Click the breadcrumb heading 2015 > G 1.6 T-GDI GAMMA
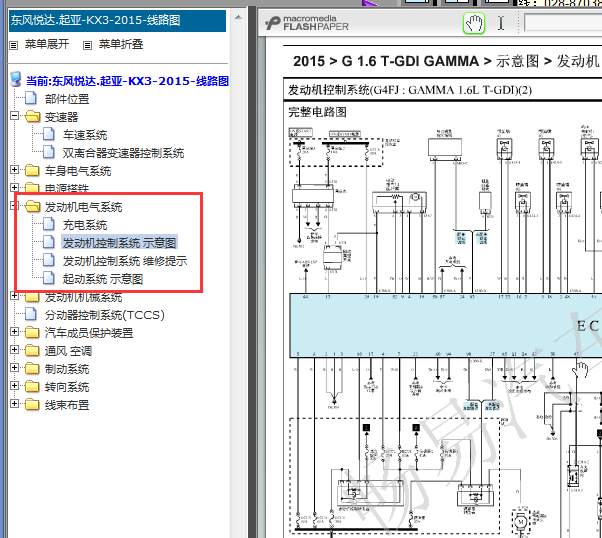 [x=386, y=61]
